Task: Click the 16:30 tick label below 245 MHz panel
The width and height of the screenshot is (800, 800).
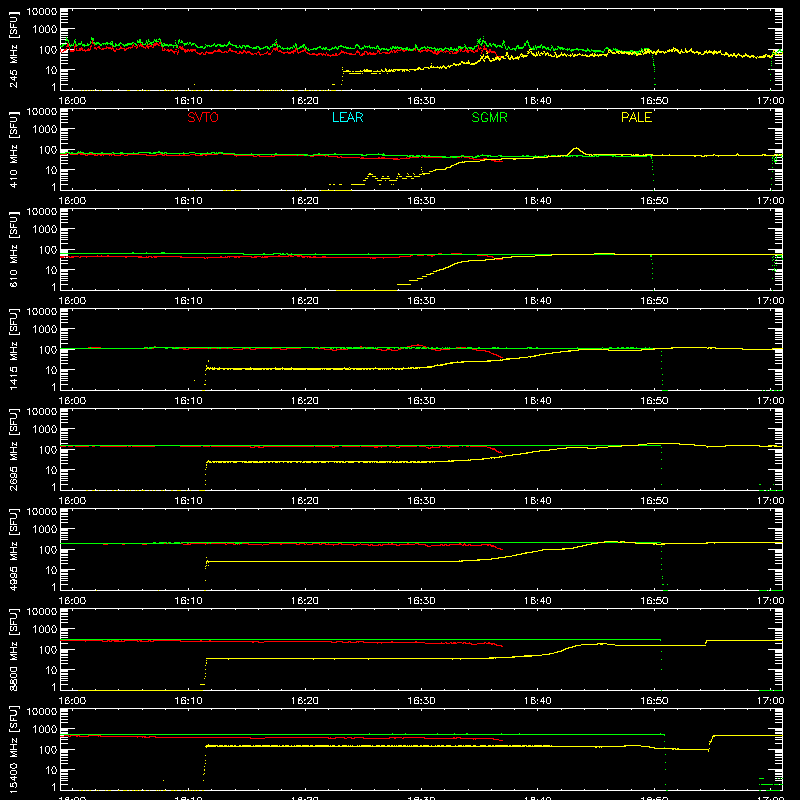Action: (421, 101)
